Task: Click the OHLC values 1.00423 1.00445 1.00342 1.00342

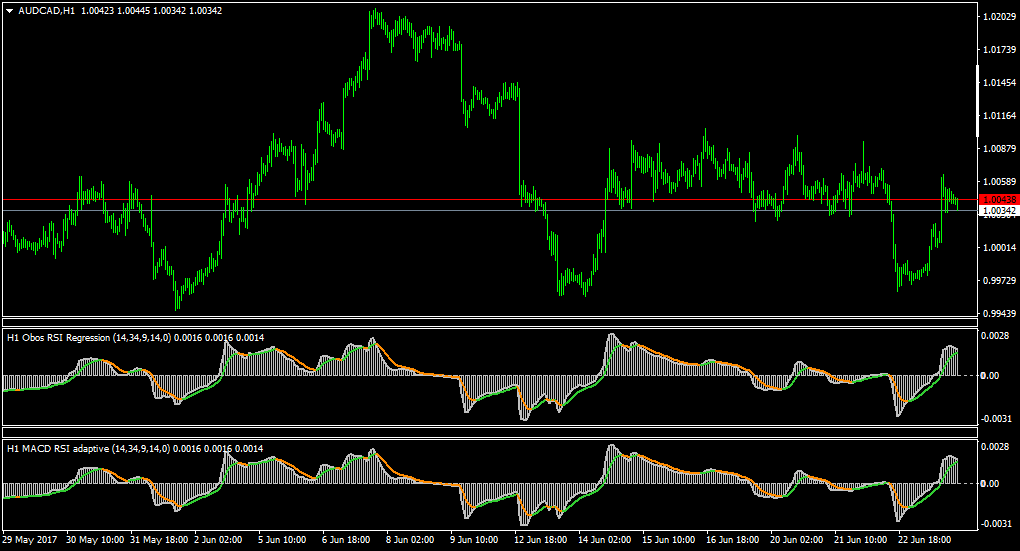Action: tap(152, 11)
